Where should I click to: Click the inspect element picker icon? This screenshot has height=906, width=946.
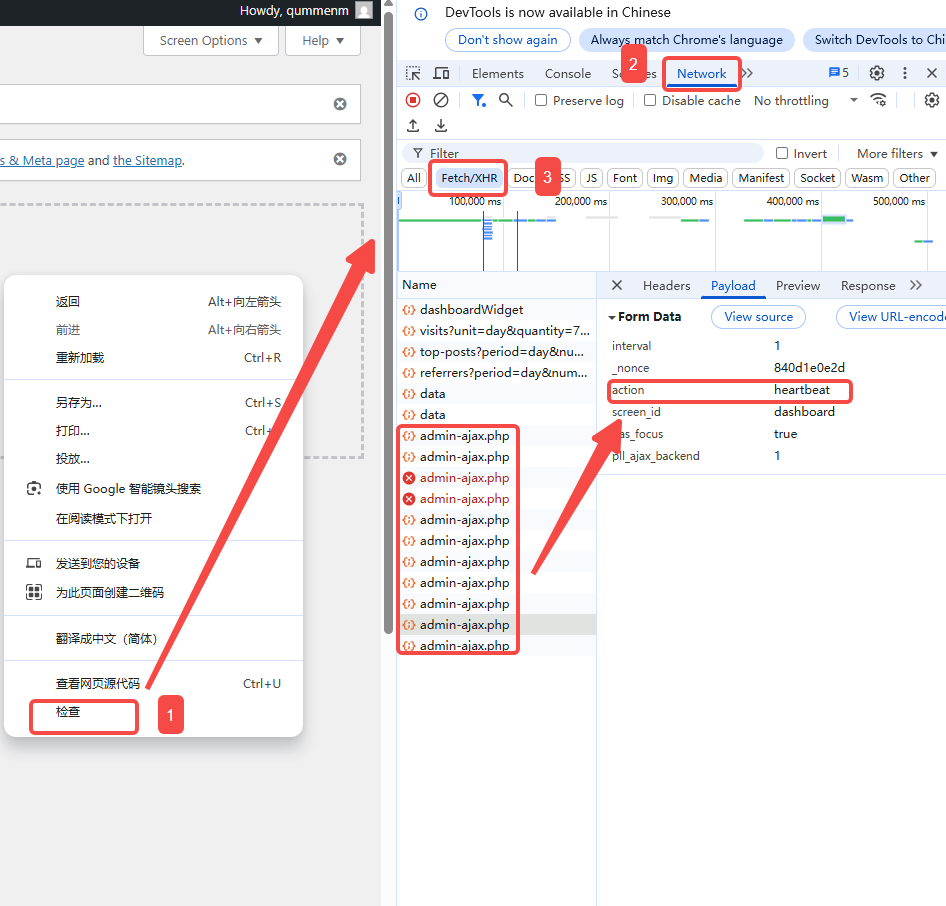tap(413, 74)
